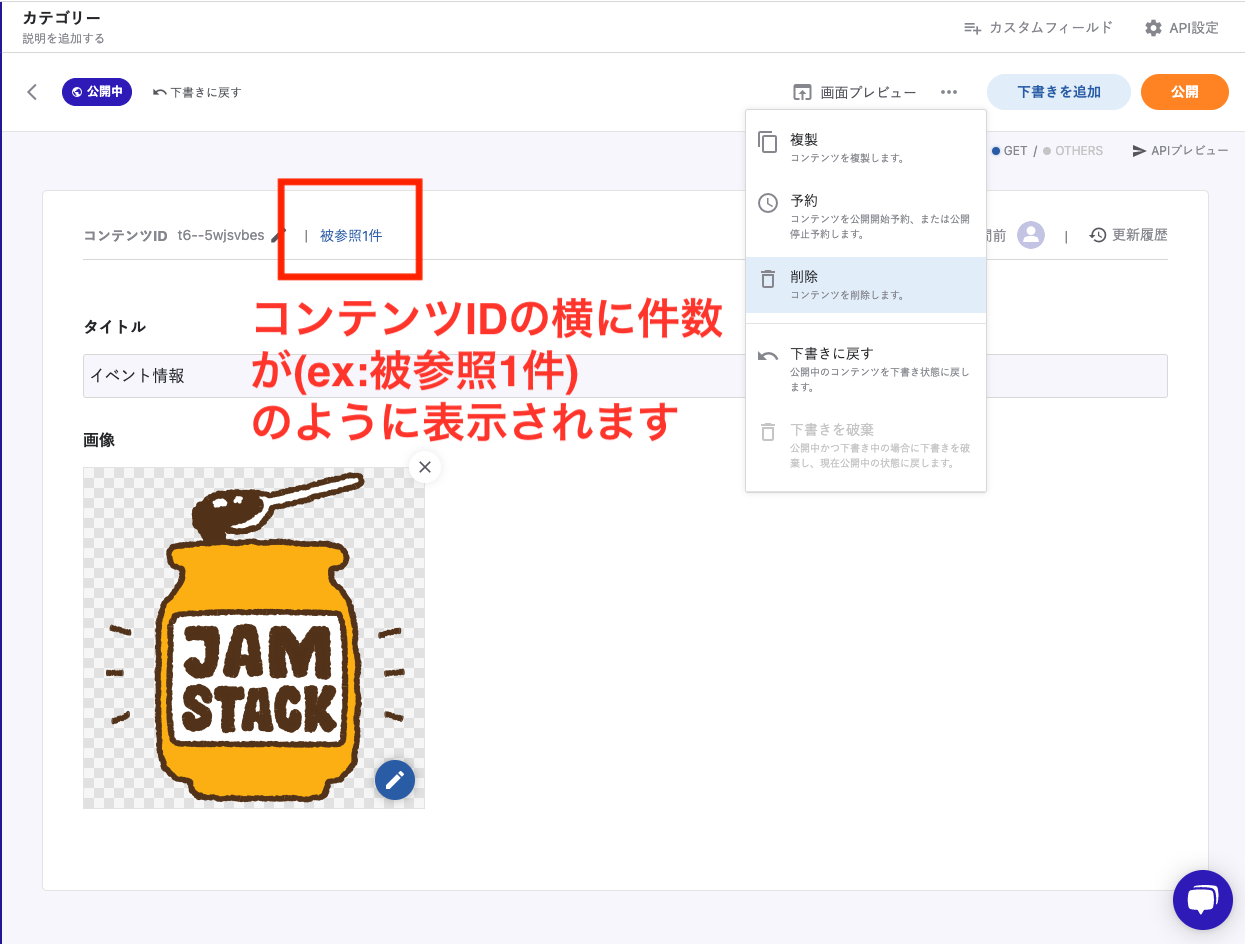This screenshot has height=944, width=1245.
Task: Open 画面プレビュー screen preview
Action: tap(855, 92)
